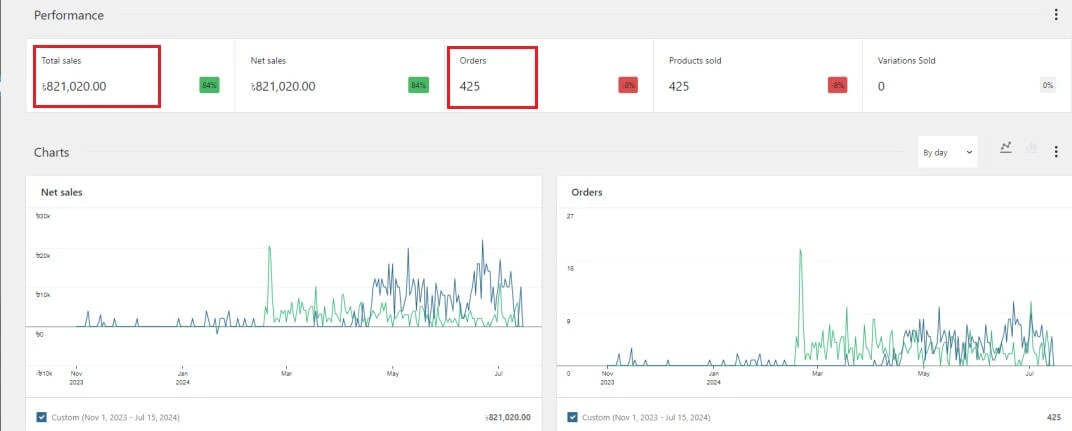Click the Orders chart title

tap(586, 192)
